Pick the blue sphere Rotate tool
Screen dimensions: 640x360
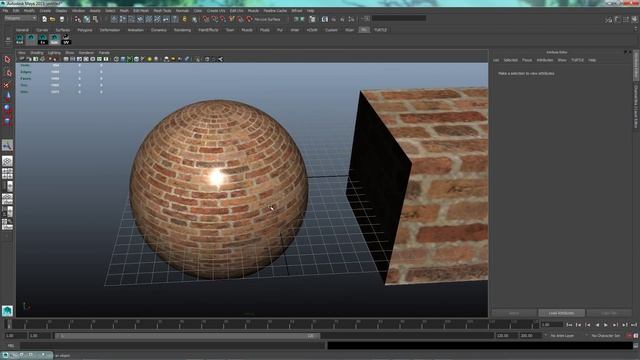pyautogui.click(x=7, y=108)
